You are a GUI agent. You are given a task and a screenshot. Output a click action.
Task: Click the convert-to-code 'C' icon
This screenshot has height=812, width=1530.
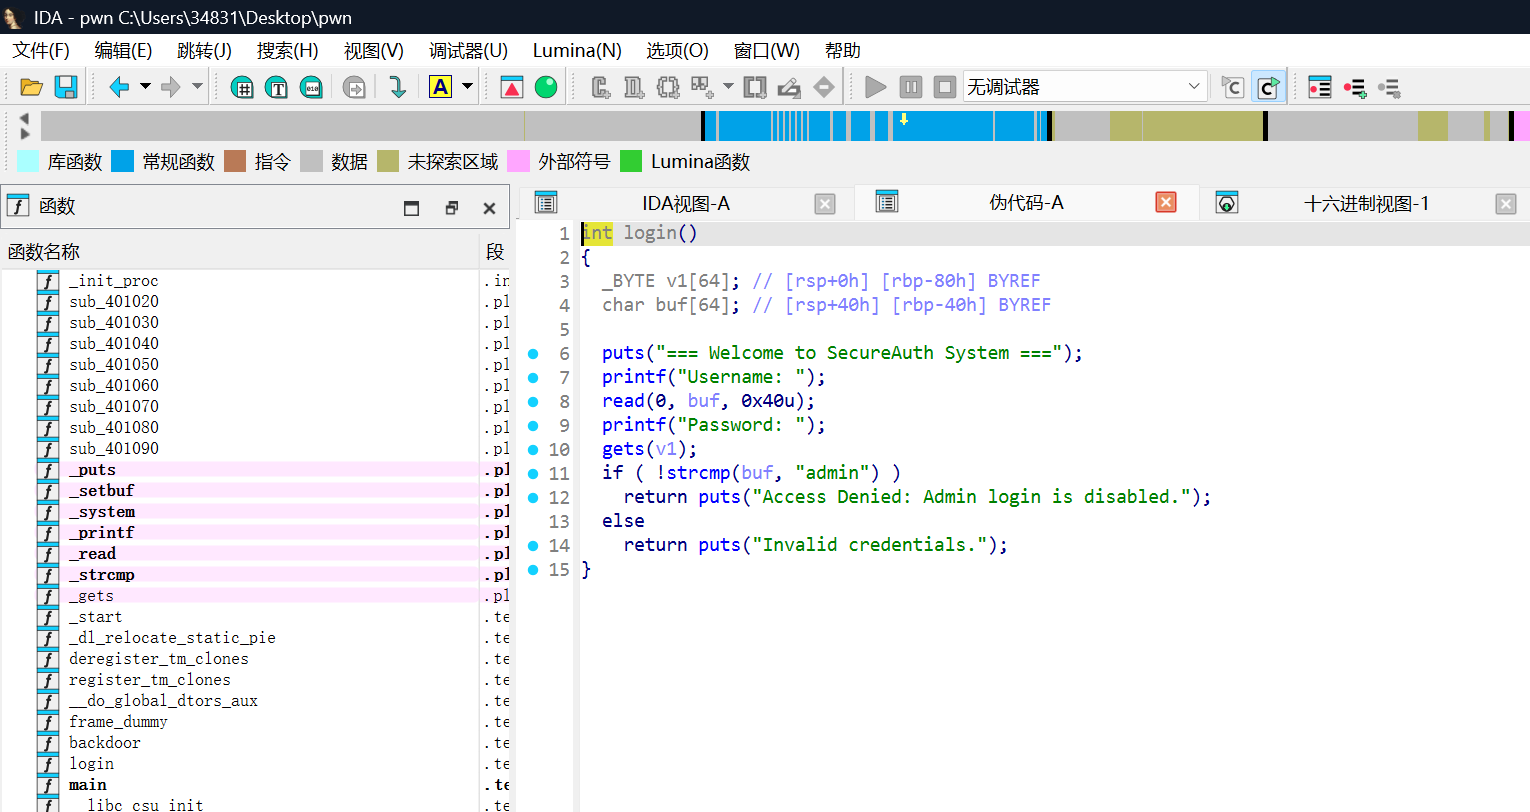pos(600,87)
